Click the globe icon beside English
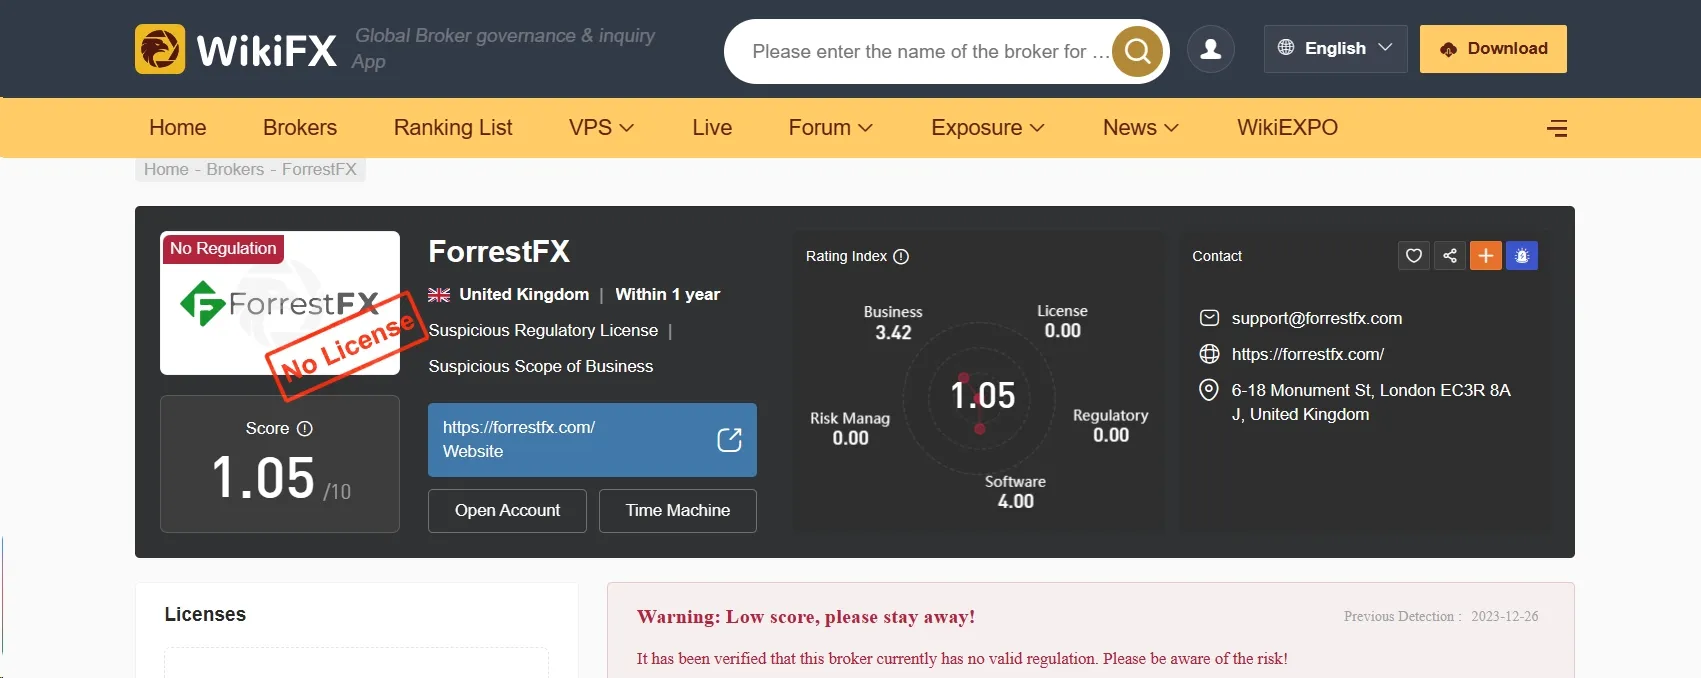The height and width of the screenshot is (678, 1701). coord(1286,48)
